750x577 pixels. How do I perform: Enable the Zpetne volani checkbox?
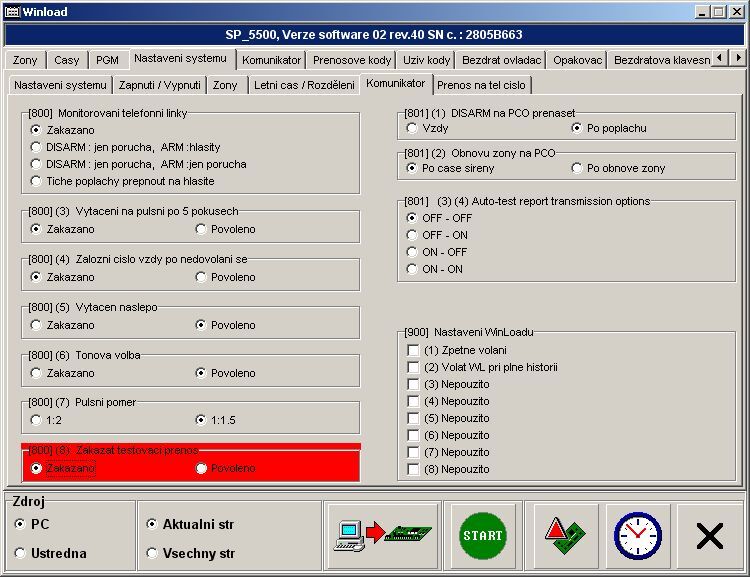tap(413, 350)
